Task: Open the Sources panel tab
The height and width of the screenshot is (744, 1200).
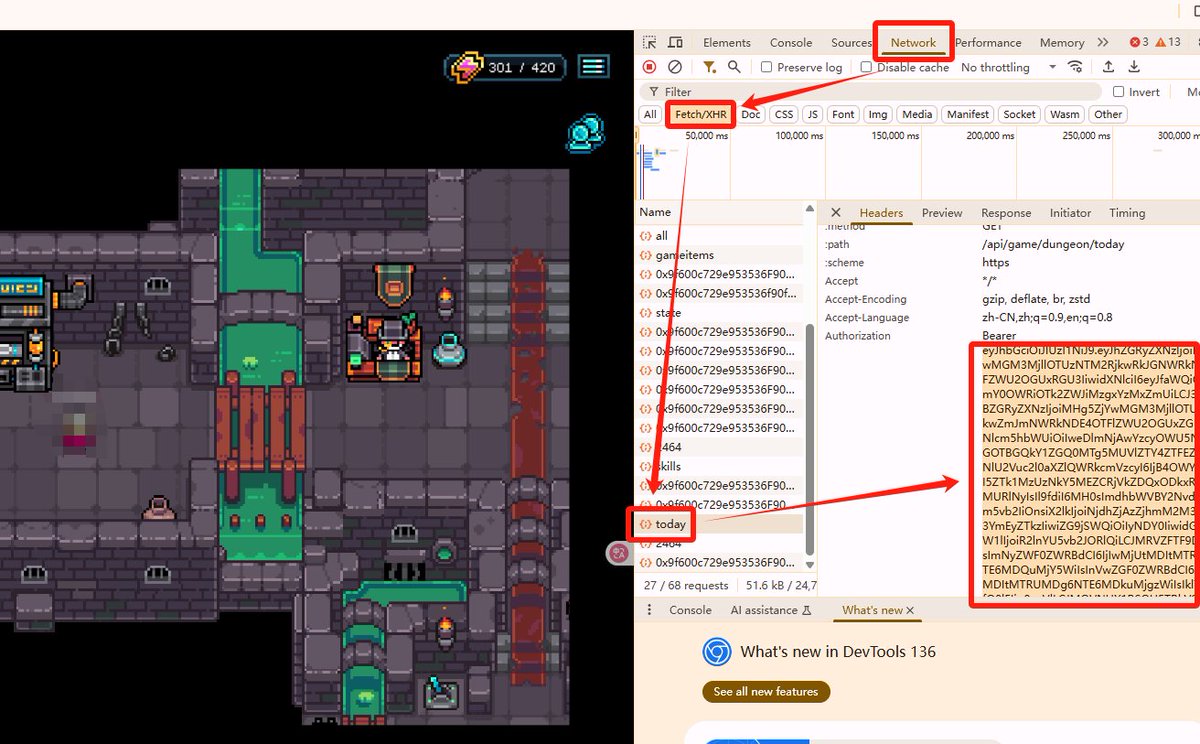Action: pyautogui.click(x=852, y=43)
